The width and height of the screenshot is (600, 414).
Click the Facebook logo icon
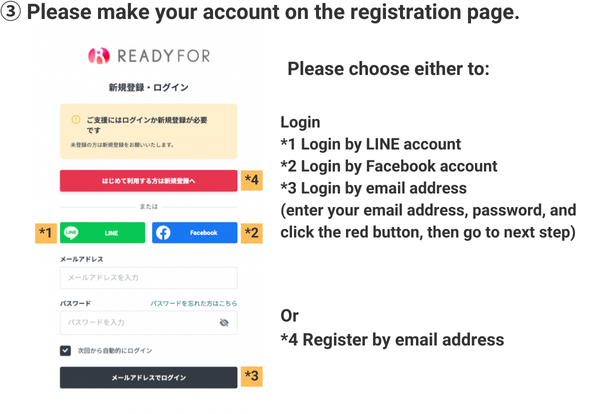click(x=164, y=232)
